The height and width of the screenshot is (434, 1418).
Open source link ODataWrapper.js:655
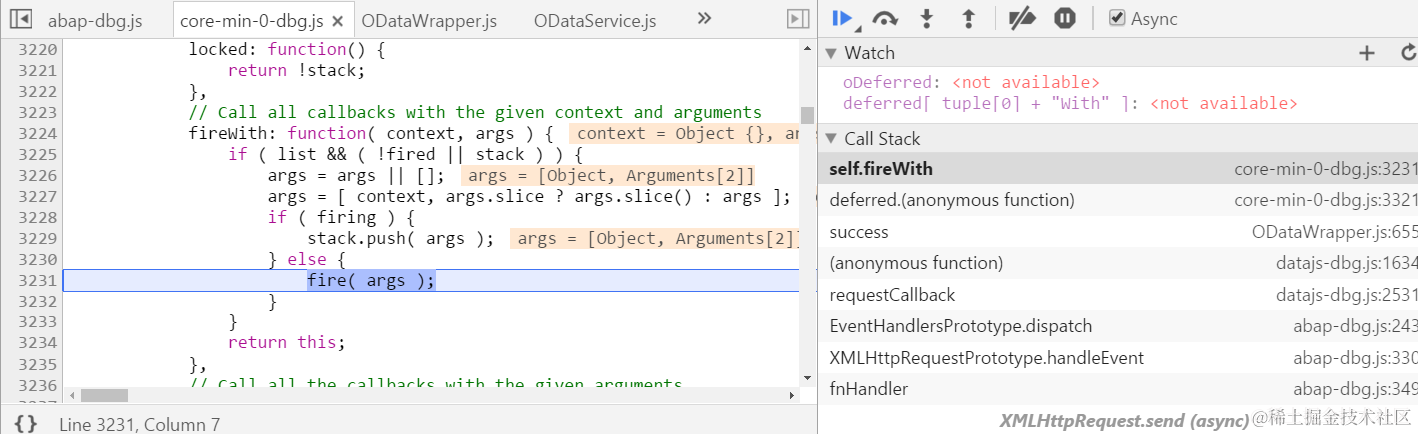[1335, 232]
